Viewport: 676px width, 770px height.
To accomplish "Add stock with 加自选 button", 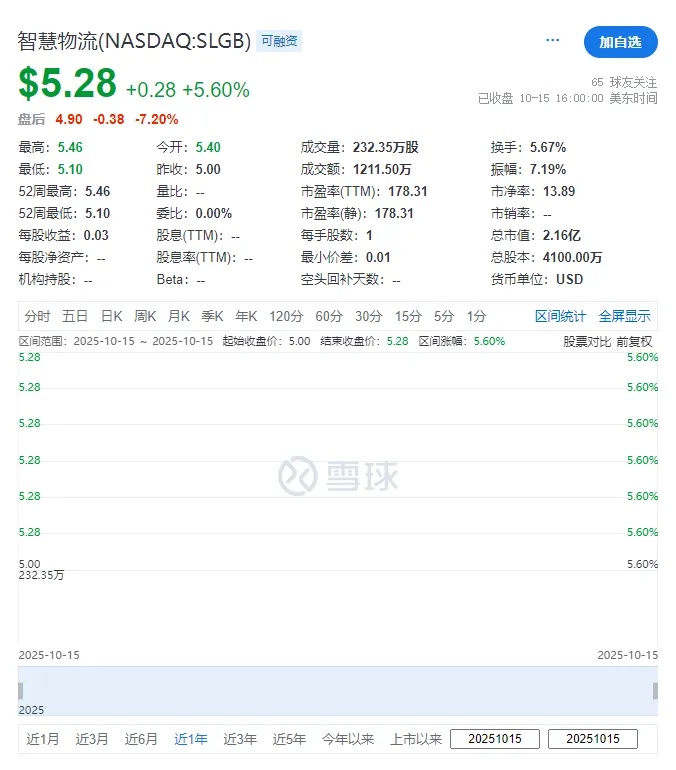I will point(621,42).
